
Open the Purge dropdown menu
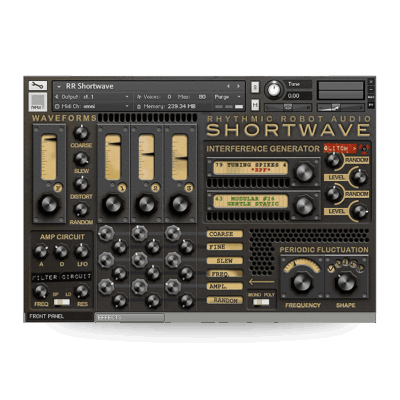point(227,97)
